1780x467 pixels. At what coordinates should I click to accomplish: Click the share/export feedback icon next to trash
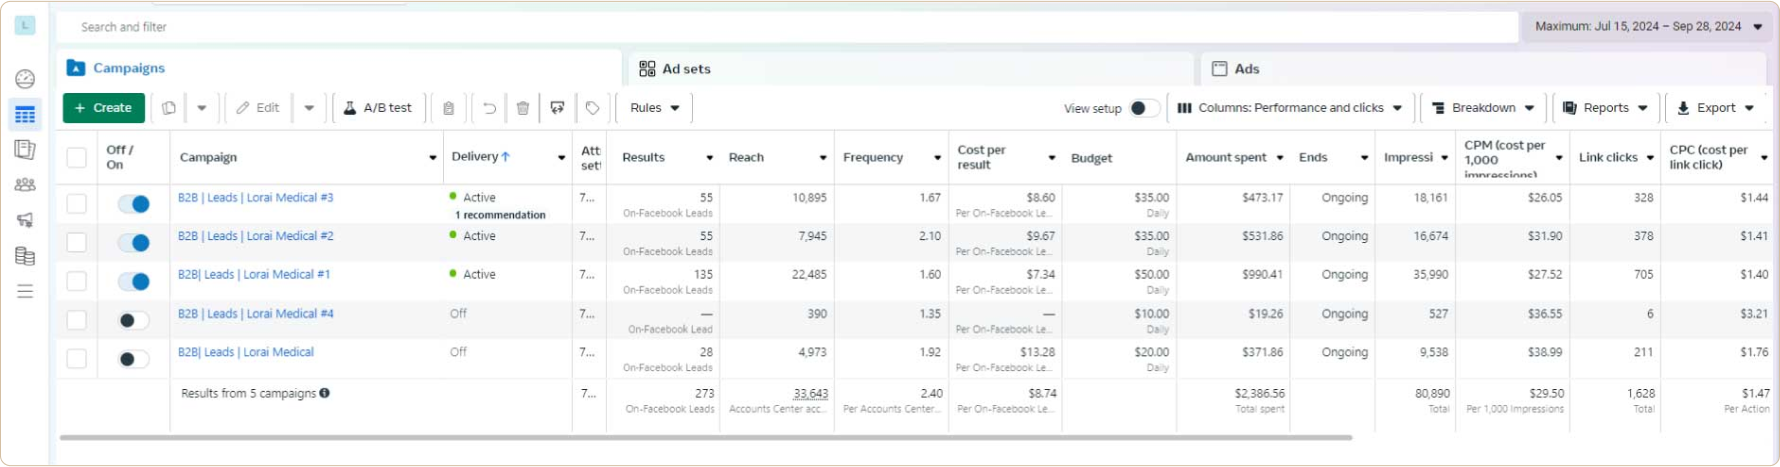pyautogui.click(x=557, y=108)
